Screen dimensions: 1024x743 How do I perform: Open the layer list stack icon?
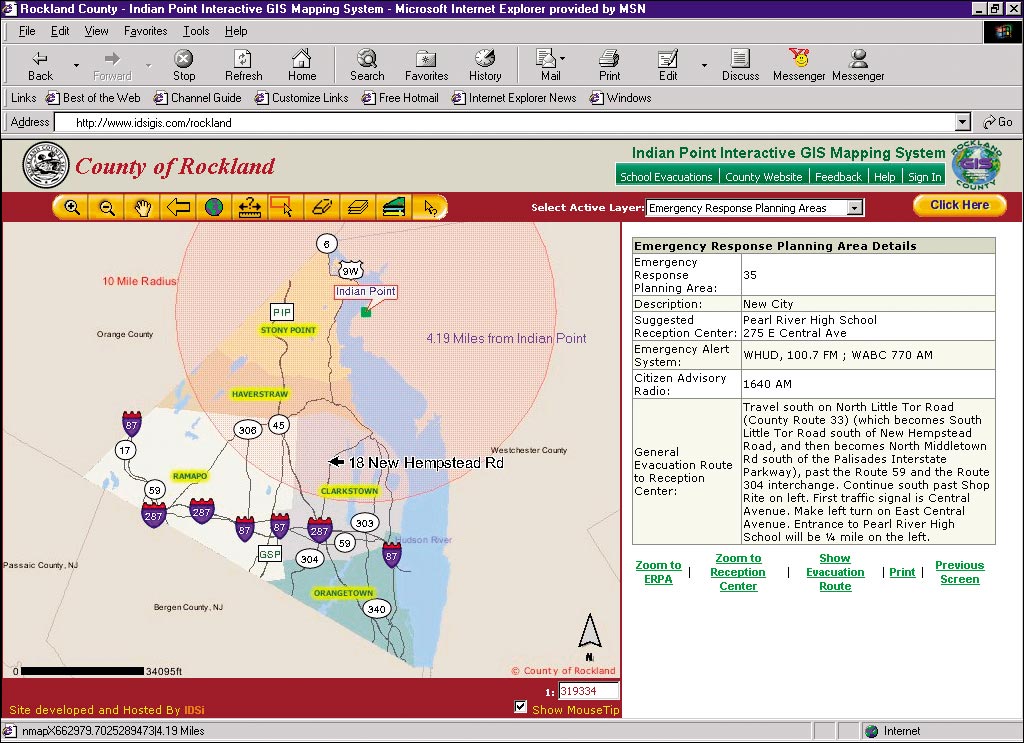357,208
